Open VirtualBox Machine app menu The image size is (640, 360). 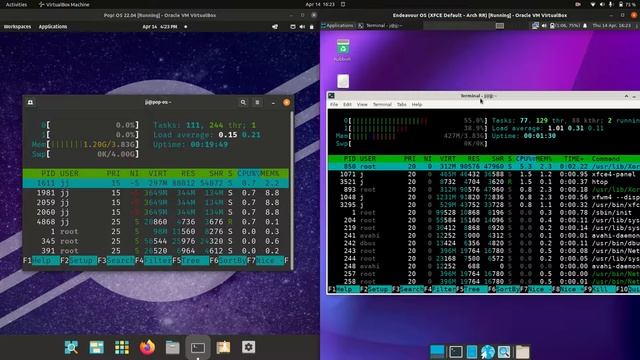64,4
